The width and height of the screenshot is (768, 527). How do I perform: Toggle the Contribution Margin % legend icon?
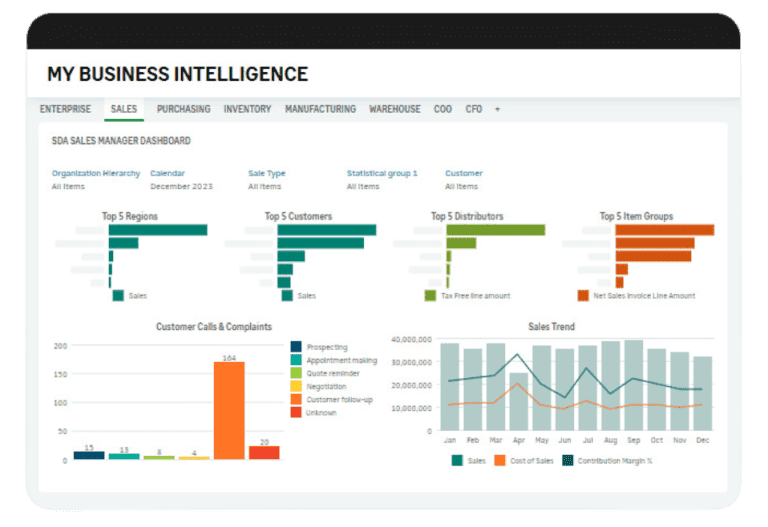pos(570,460)
